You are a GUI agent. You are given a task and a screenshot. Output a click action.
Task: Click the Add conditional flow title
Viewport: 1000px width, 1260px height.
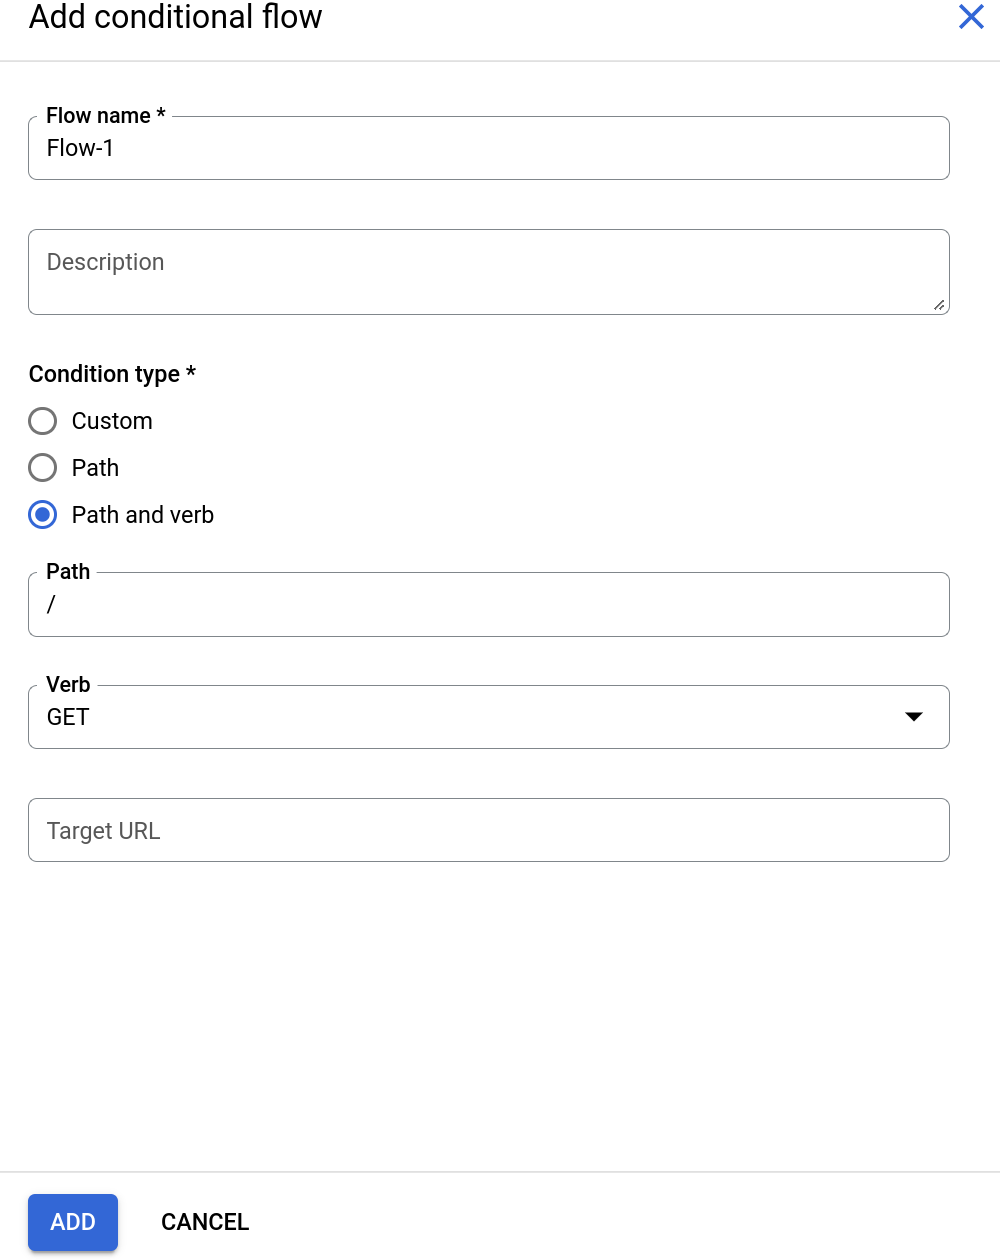pyautogui.click(x=175, y=17)
